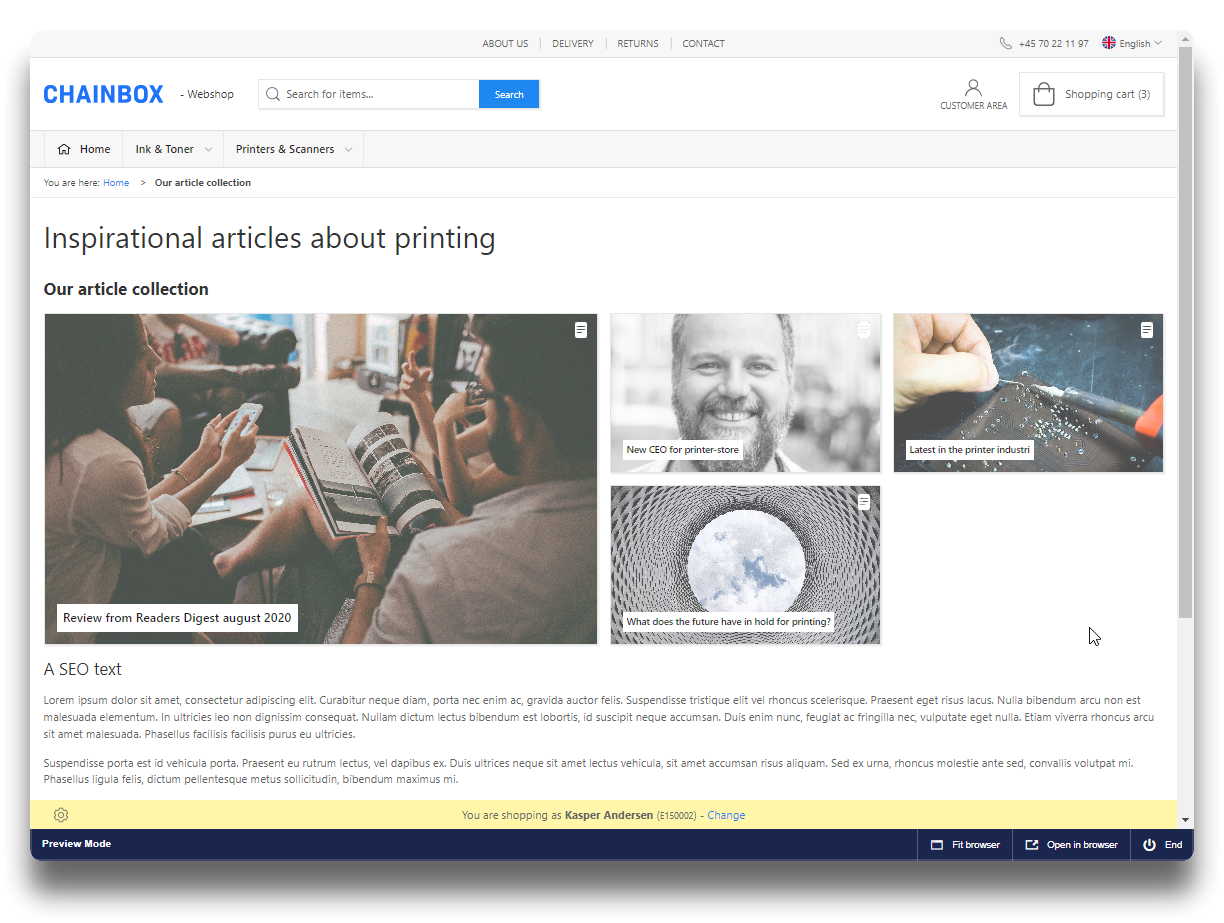Viewport: 1224px width, 923px height.
Task: Click the Fit browser window icon
Action: click(937, 845)
